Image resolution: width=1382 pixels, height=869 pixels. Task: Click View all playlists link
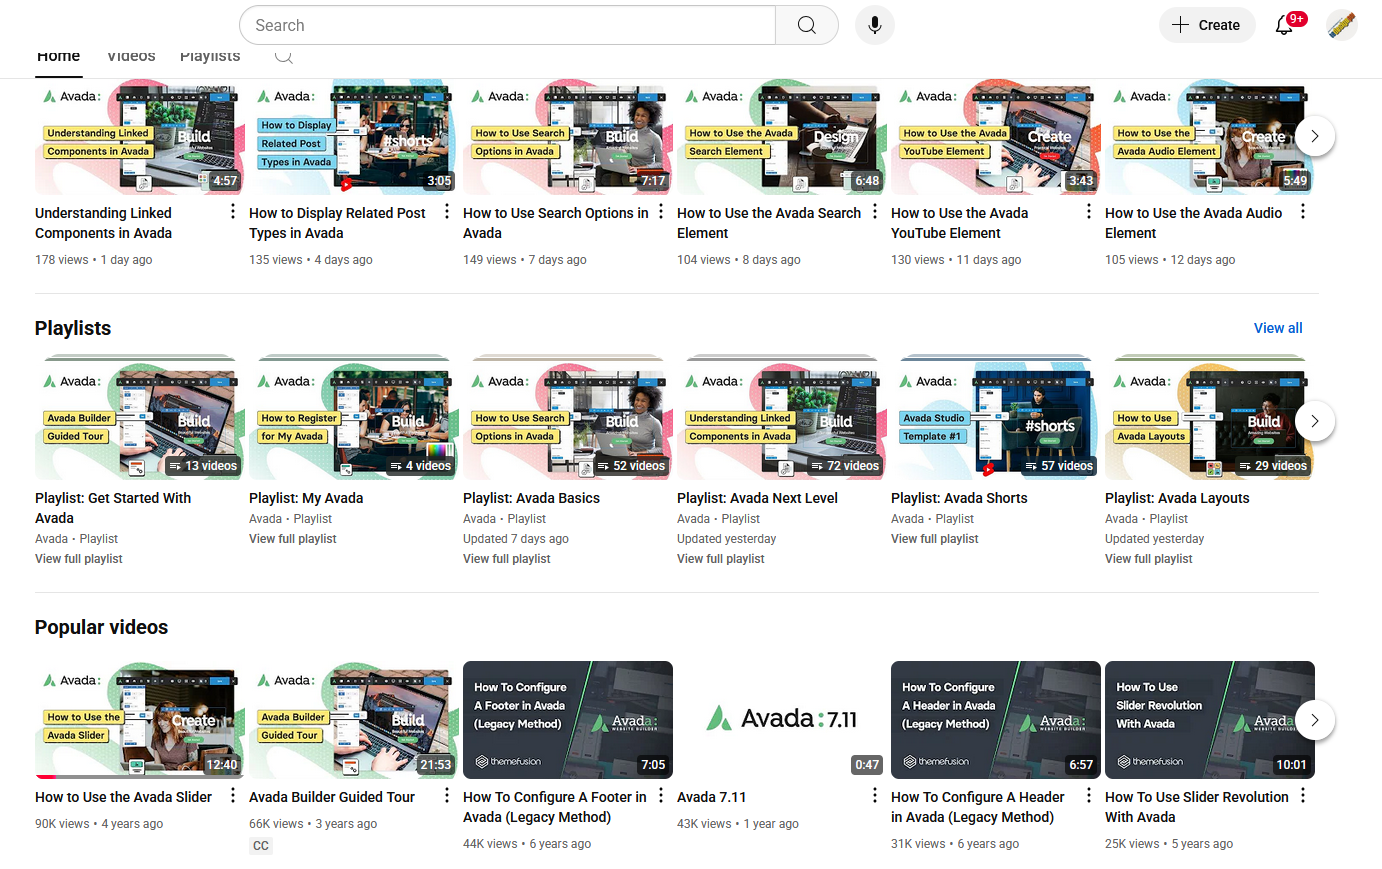[1278, 328]
